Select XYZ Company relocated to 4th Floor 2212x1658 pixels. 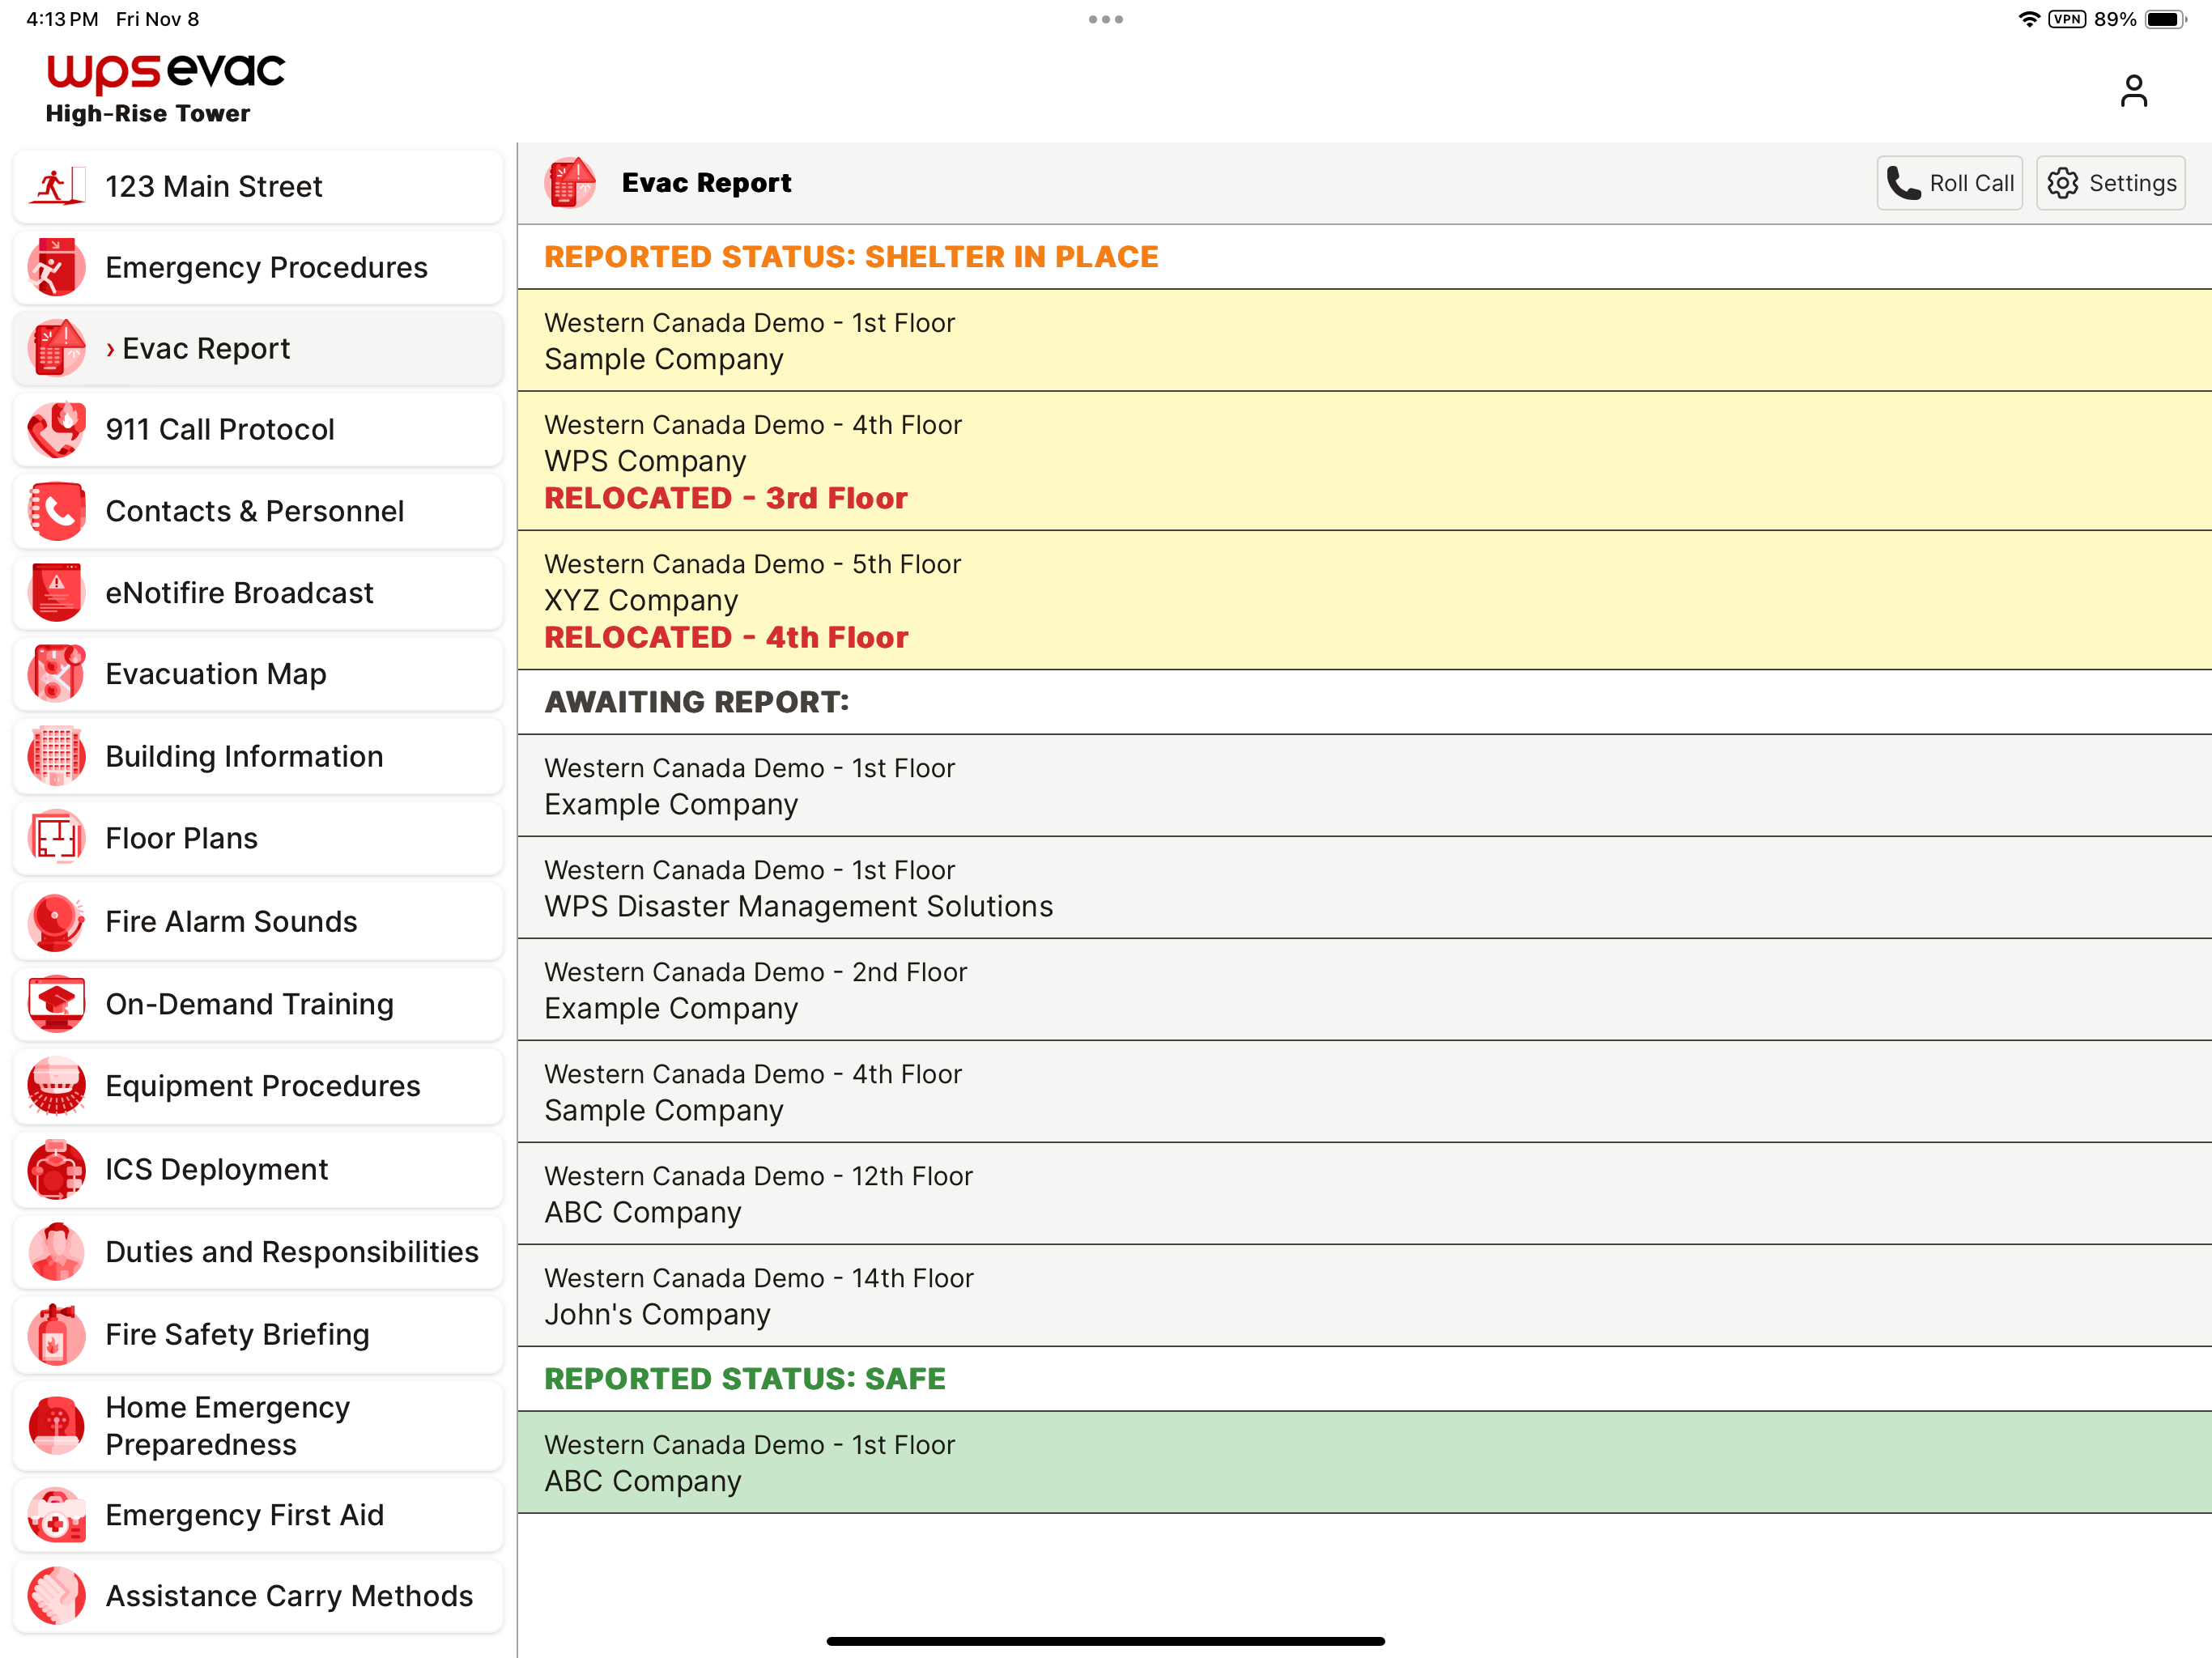click(1364, 600)
